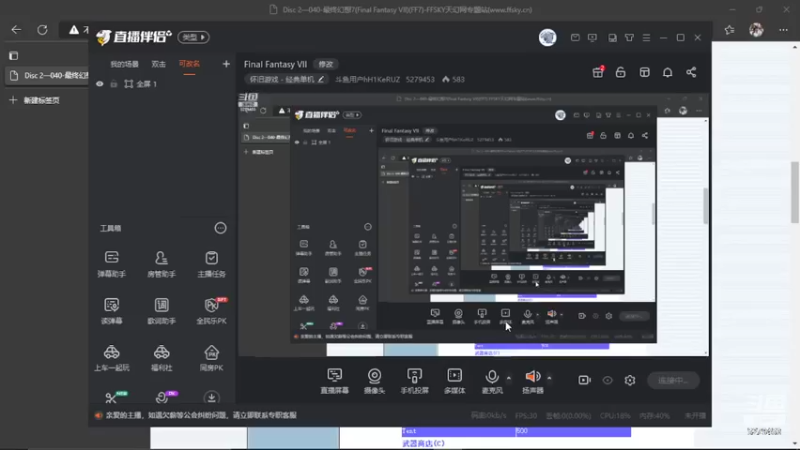
Task: Click the CPU:18% status entry
Action: [x=615, y=416]
